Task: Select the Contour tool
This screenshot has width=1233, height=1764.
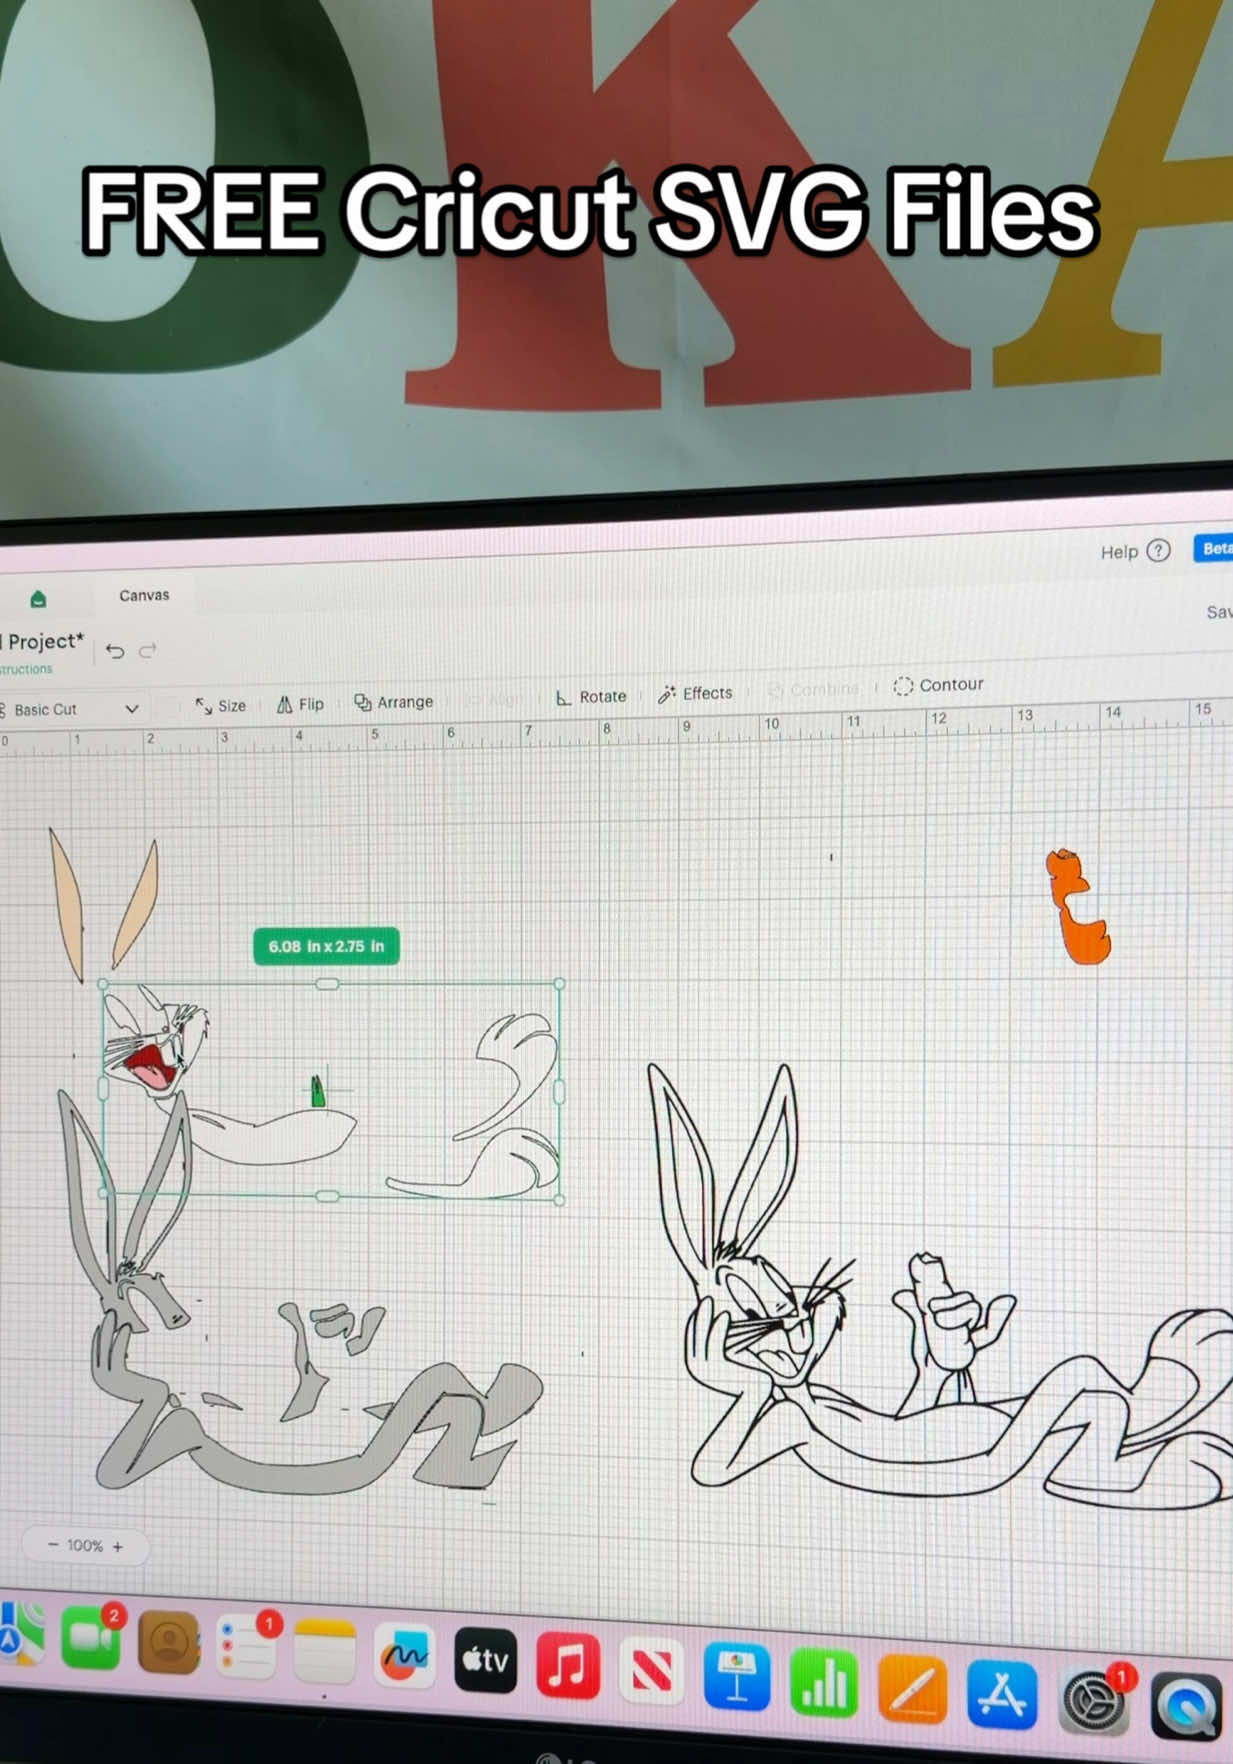Action: pos(938,685)
